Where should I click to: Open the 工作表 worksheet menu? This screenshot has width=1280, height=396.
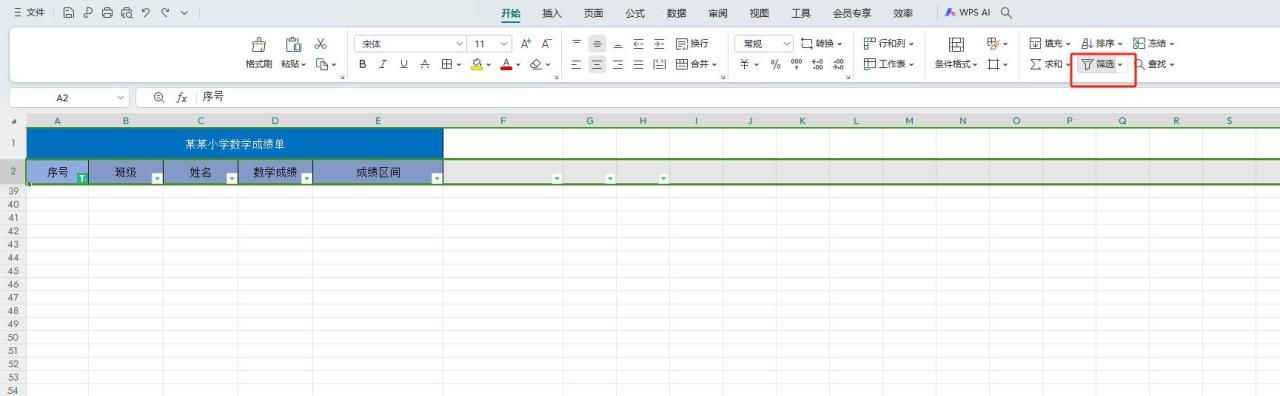coord(890,64)
